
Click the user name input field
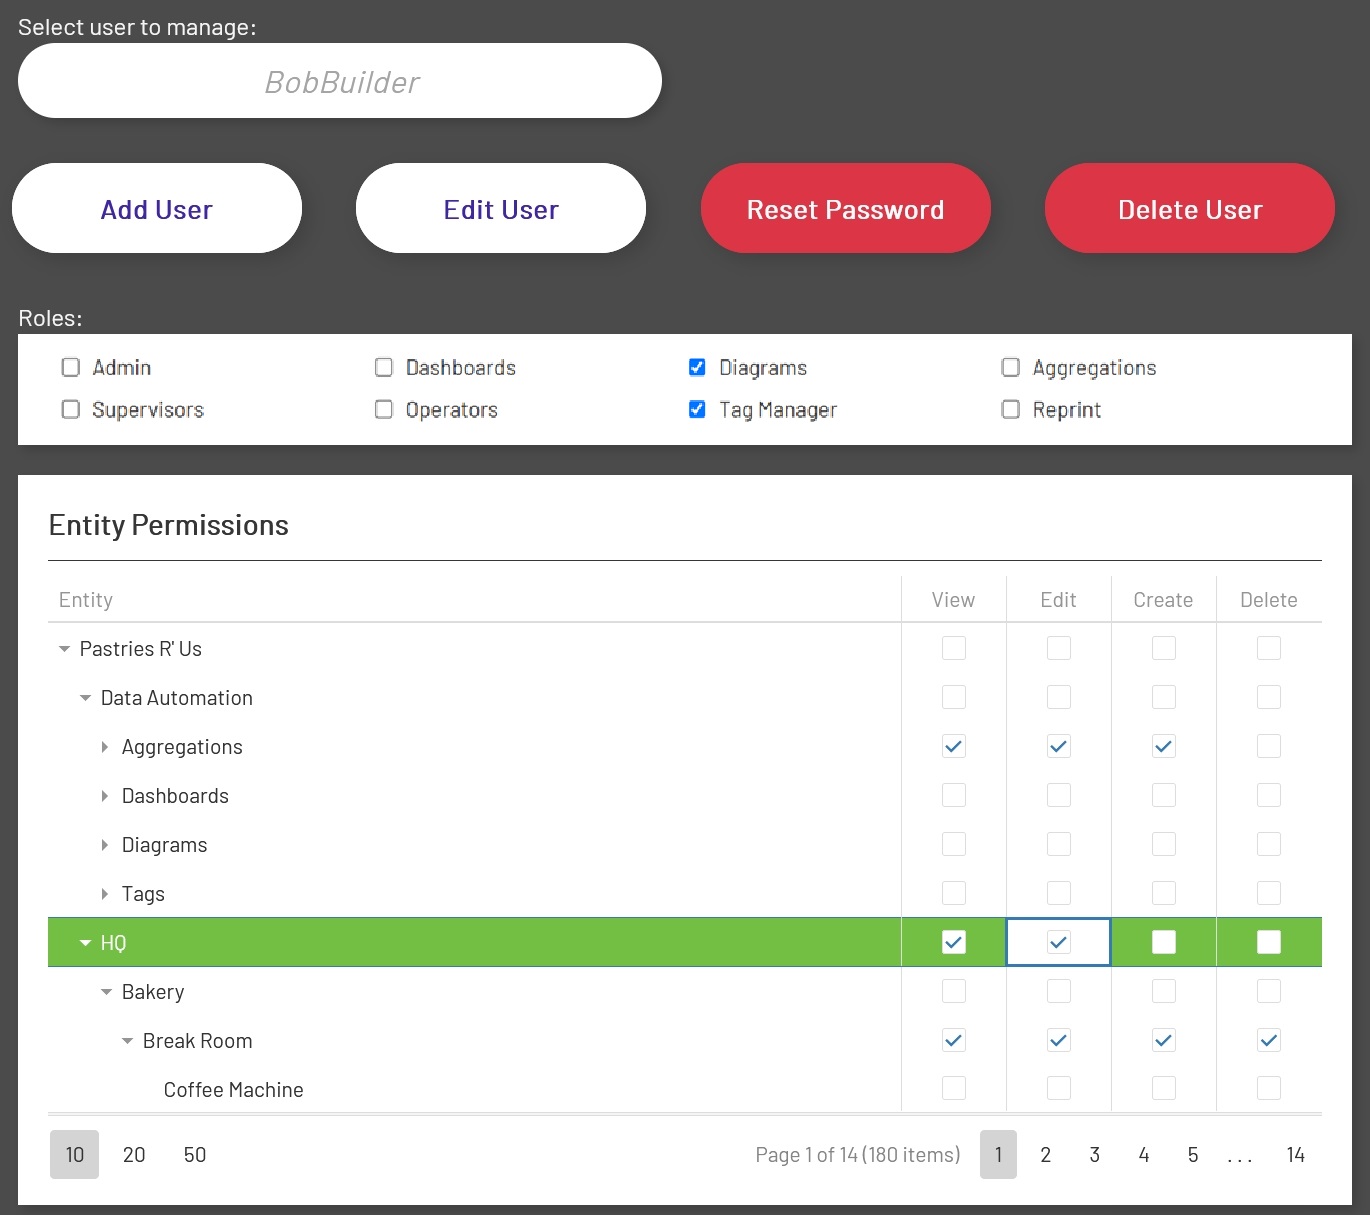tap(340, 80)
